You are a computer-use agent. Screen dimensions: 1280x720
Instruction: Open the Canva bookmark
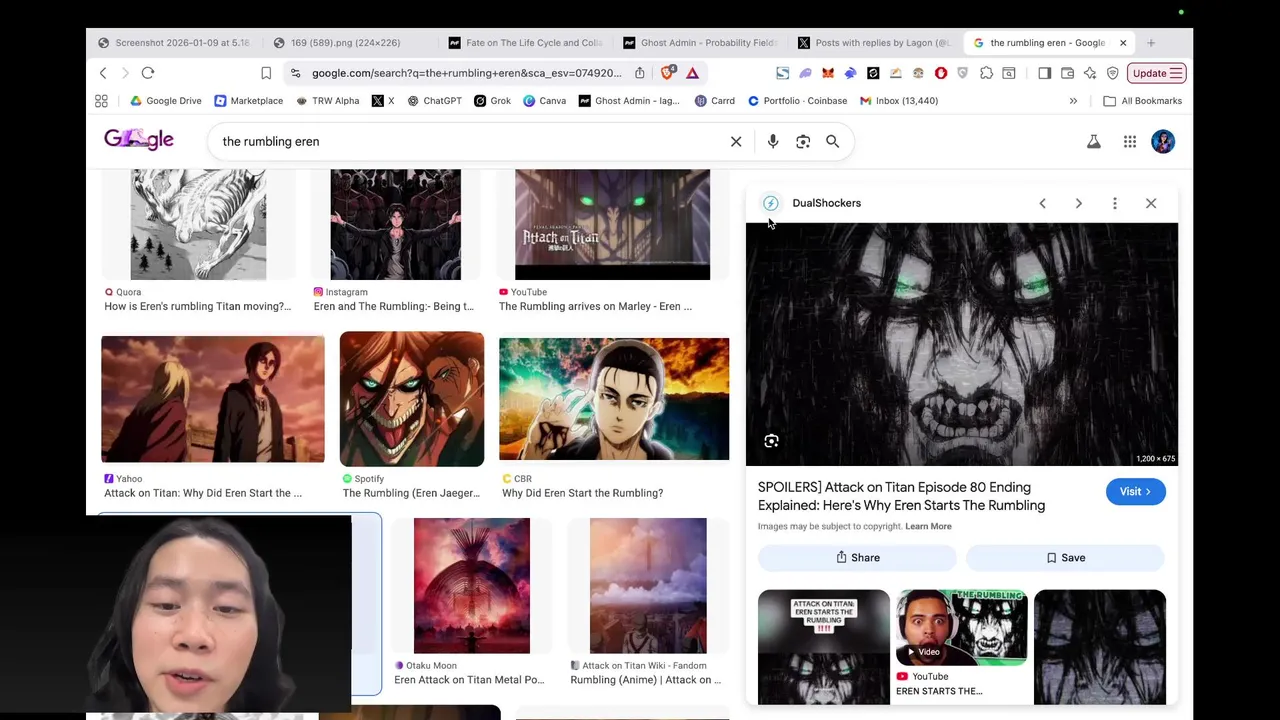pyautogui.click(x=544, y=101)
